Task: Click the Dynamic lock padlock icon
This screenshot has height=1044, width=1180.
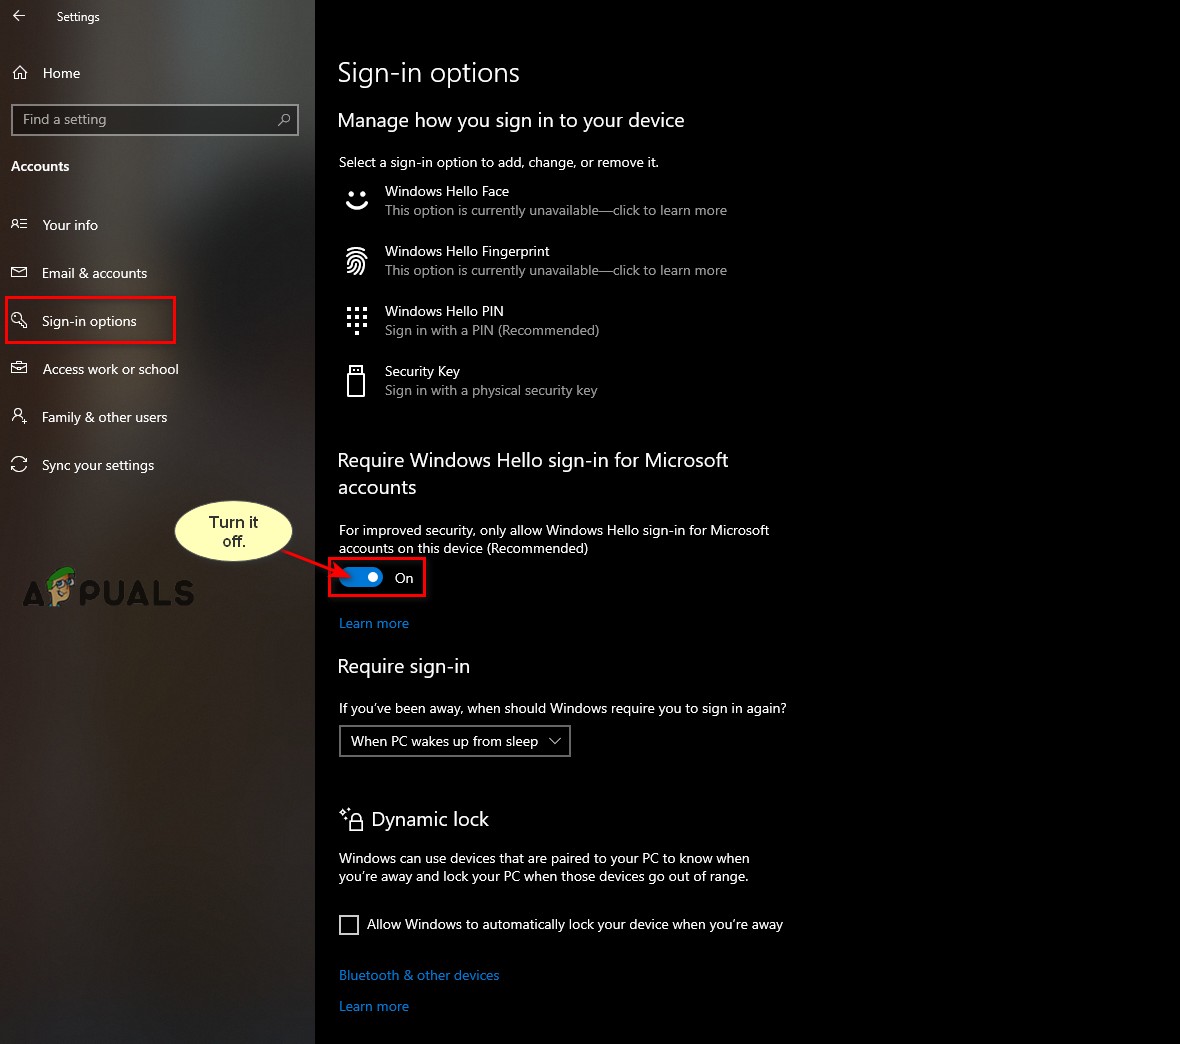Action: tap(351, 819)
